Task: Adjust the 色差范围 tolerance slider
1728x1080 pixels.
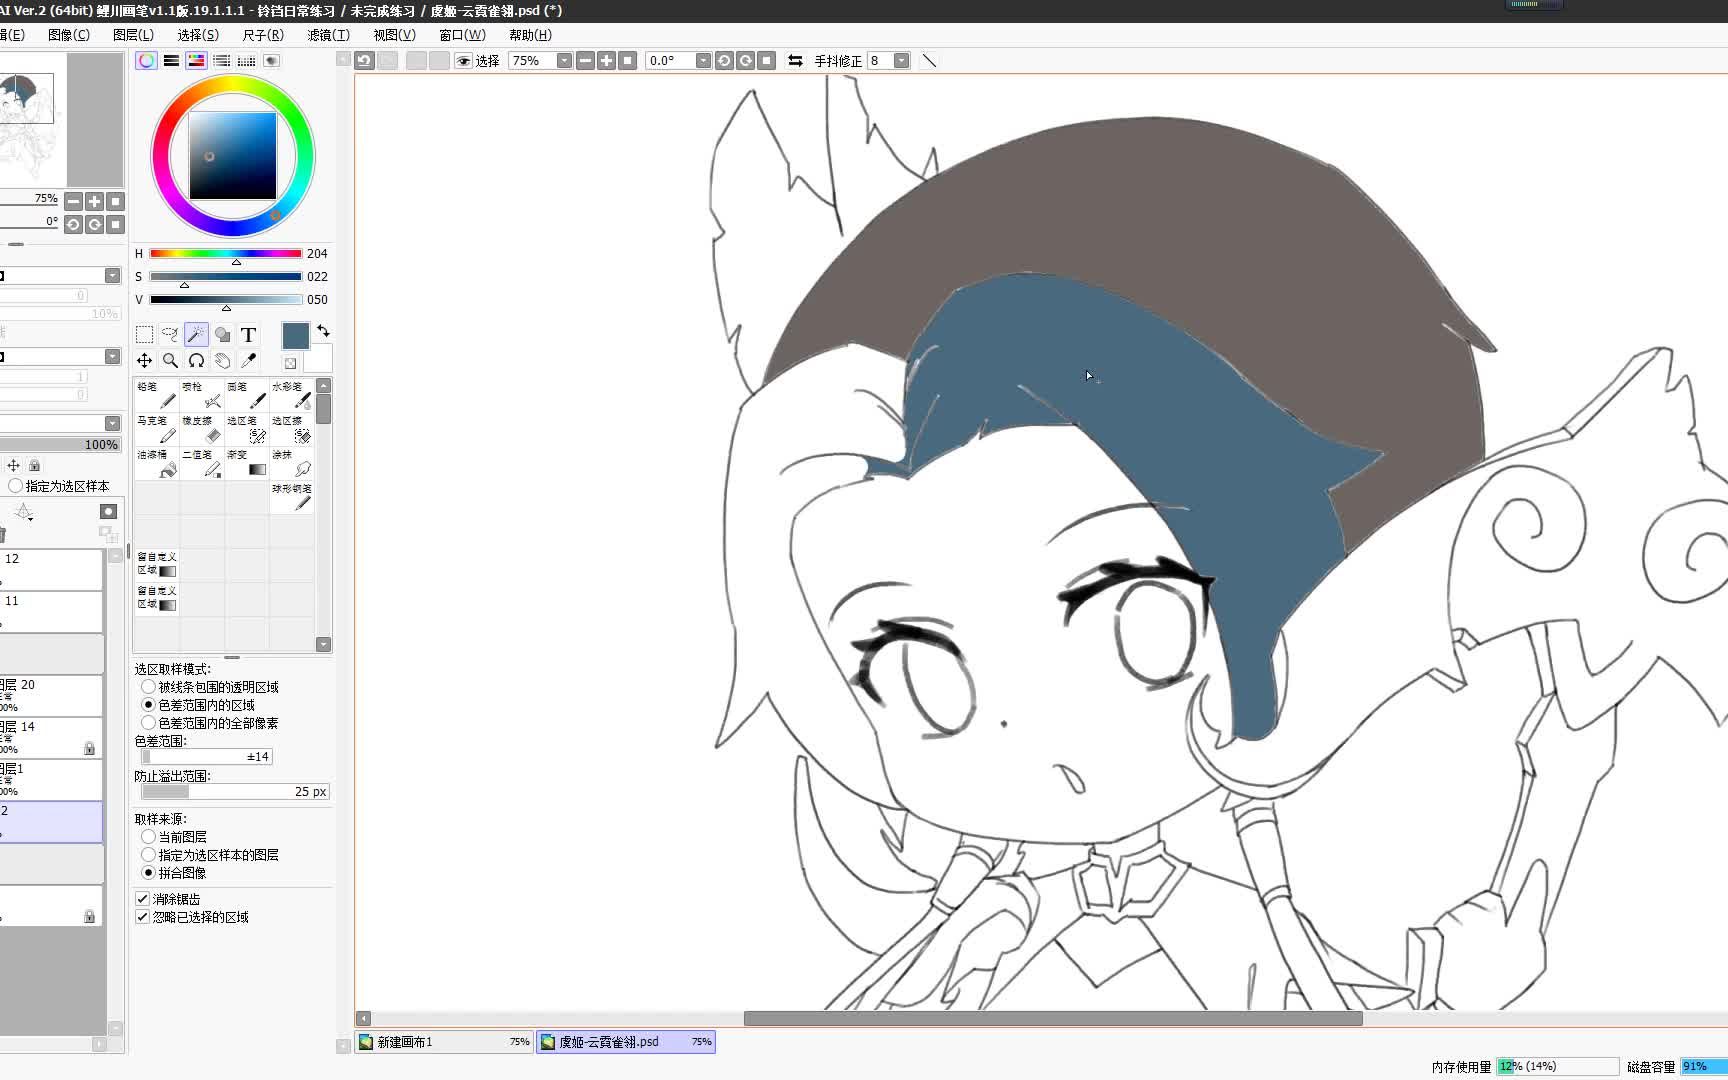Action: 206,757
